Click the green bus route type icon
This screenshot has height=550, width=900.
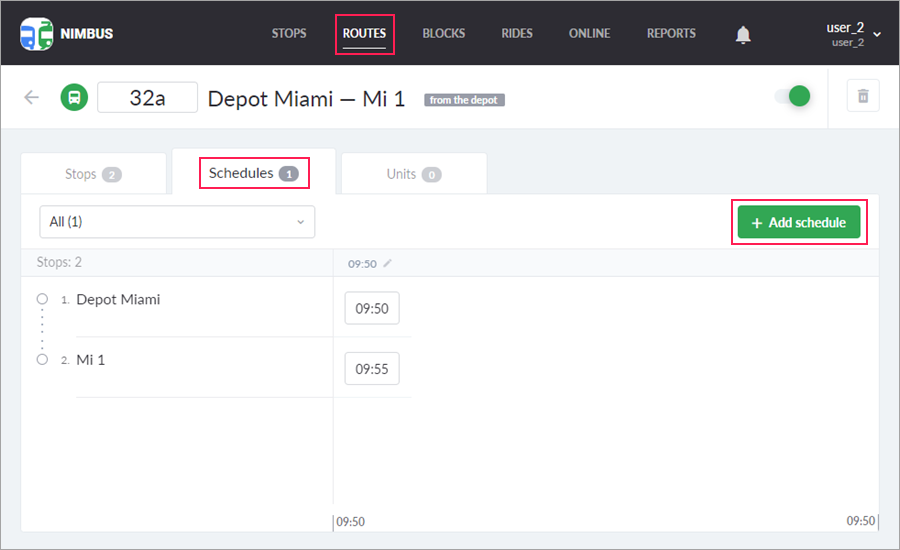(74, 97)
